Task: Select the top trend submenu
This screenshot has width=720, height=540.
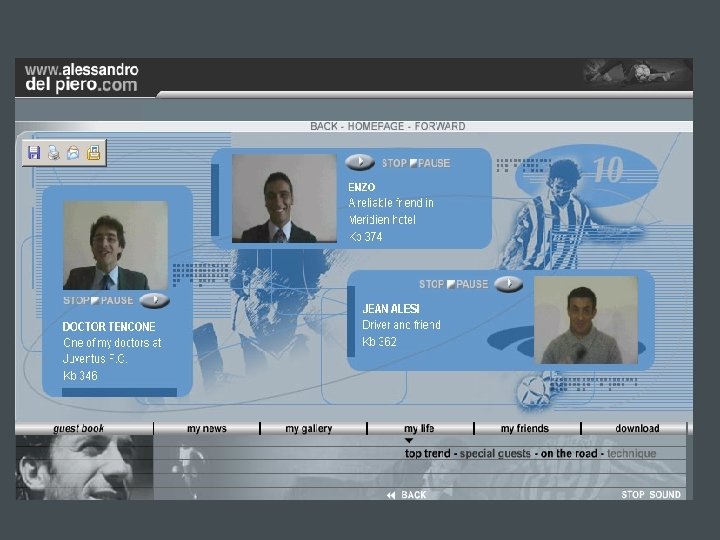Action: [428, 454]
